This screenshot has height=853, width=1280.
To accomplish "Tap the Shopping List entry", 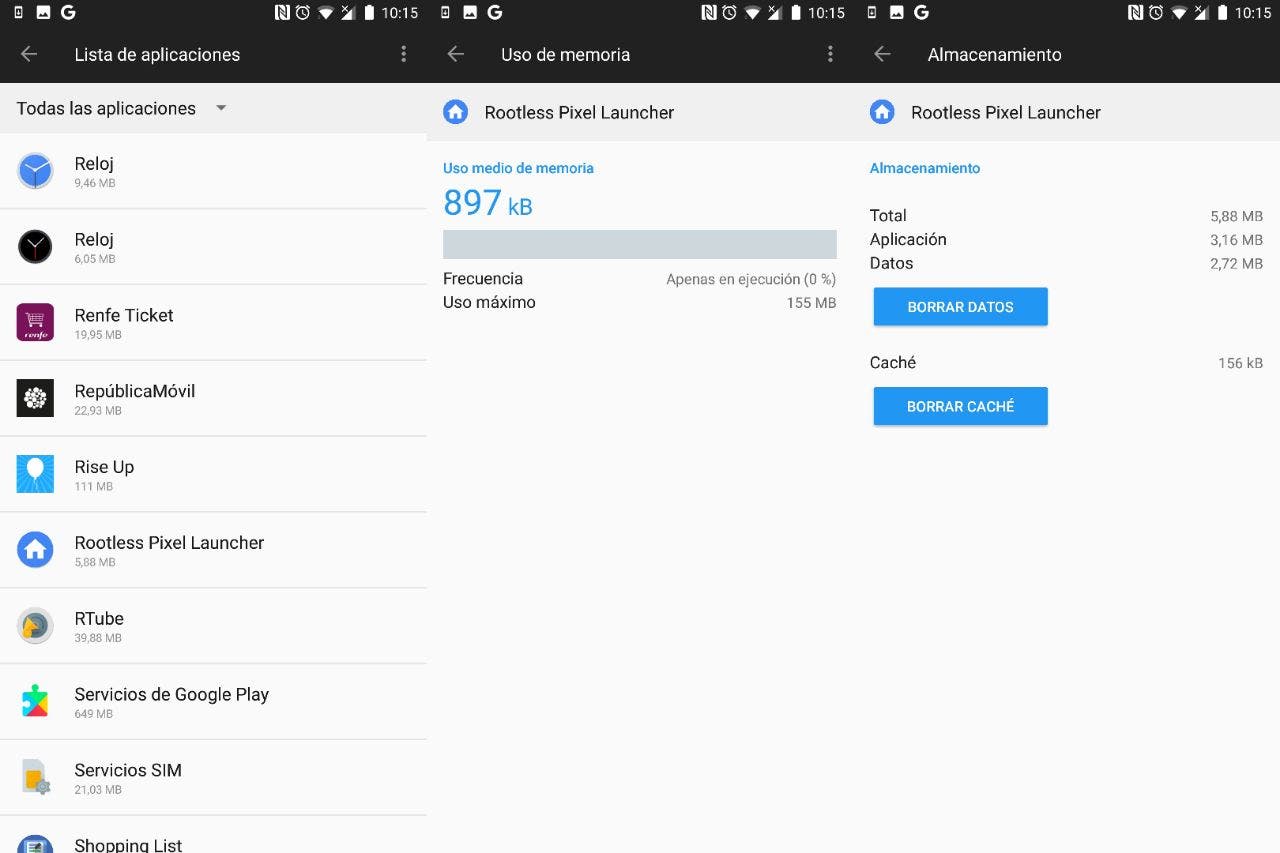I will 128,843.
